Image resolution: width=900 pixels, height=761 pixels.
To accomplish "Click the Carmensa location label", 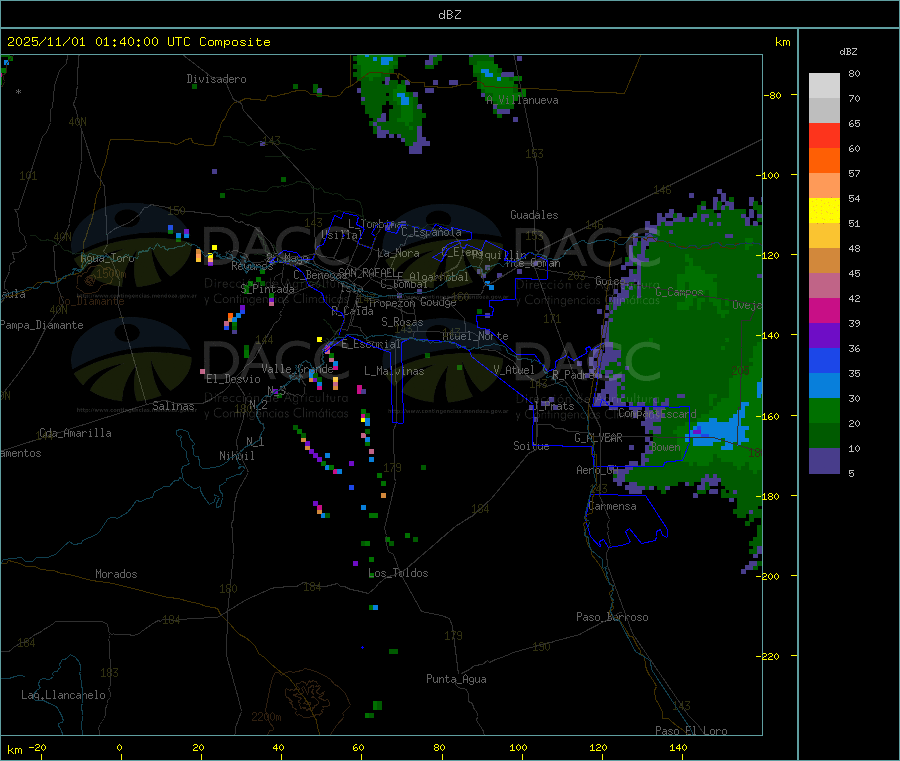I will click(x=612, y=507).
